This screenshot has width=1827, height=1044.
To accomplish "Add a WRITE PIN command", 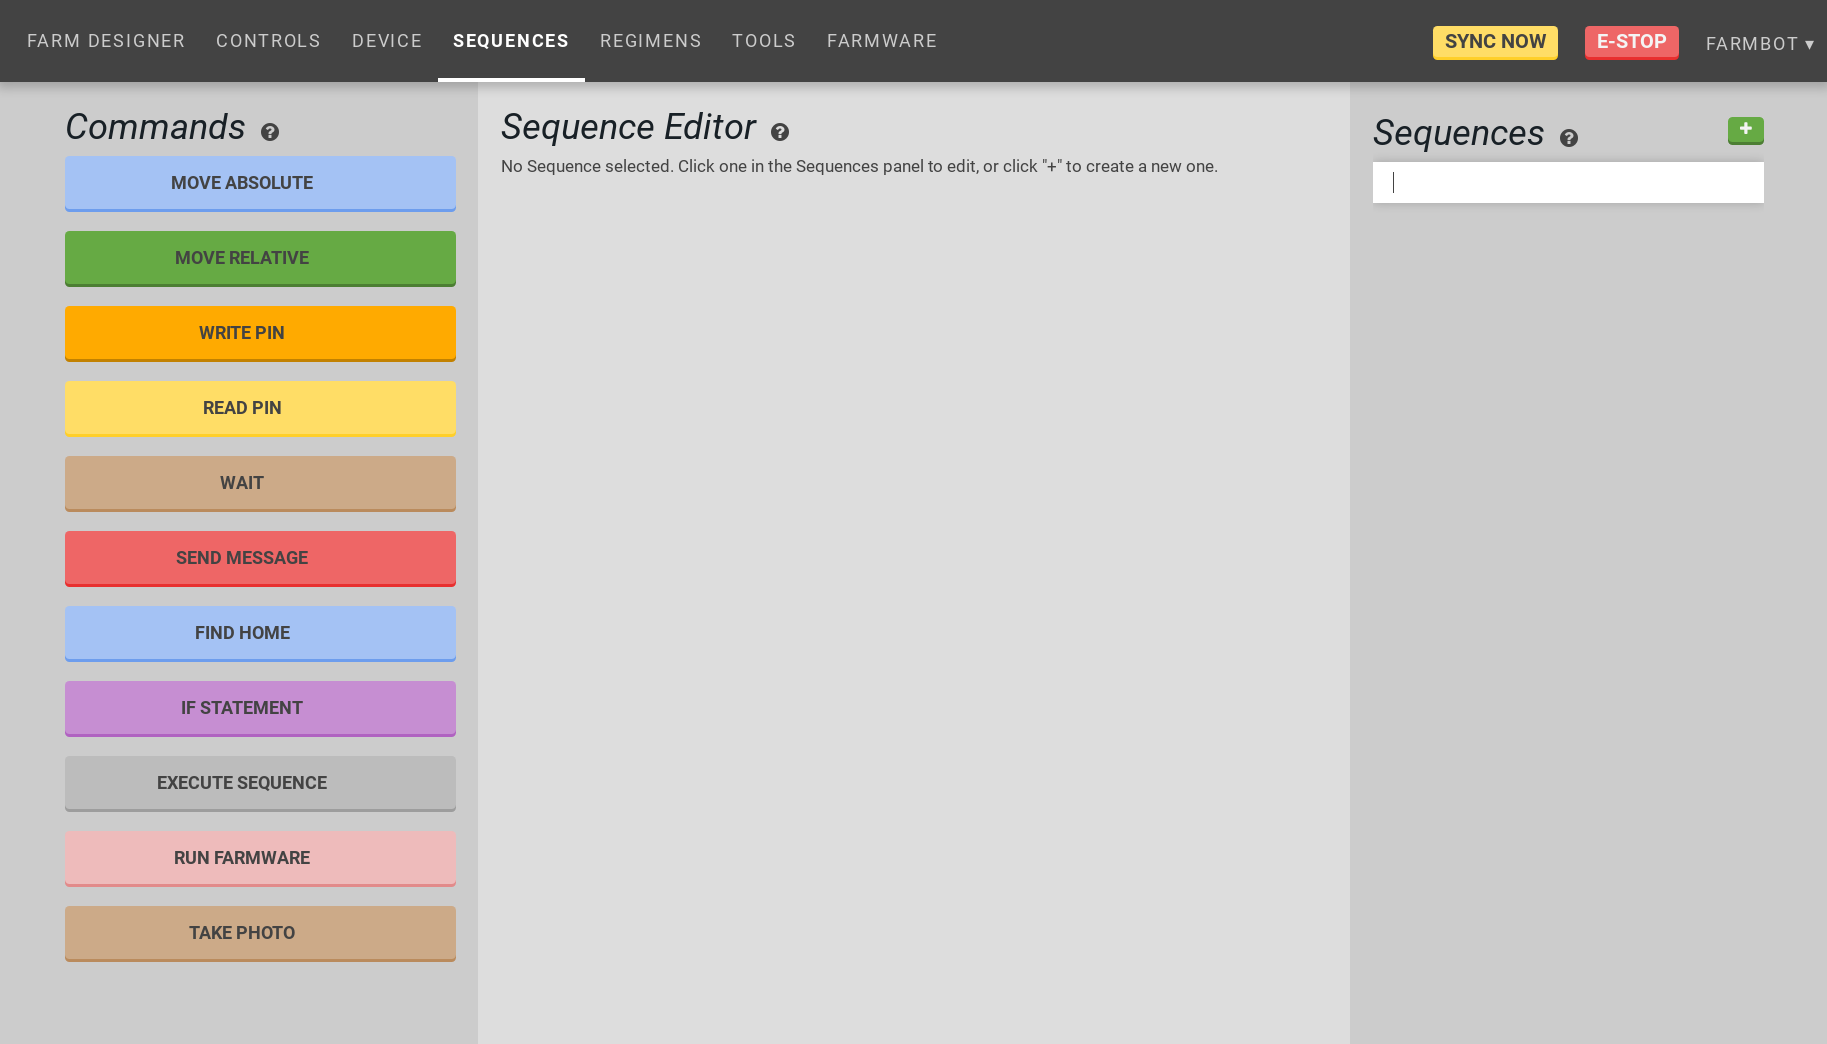I will pos(260,333).
